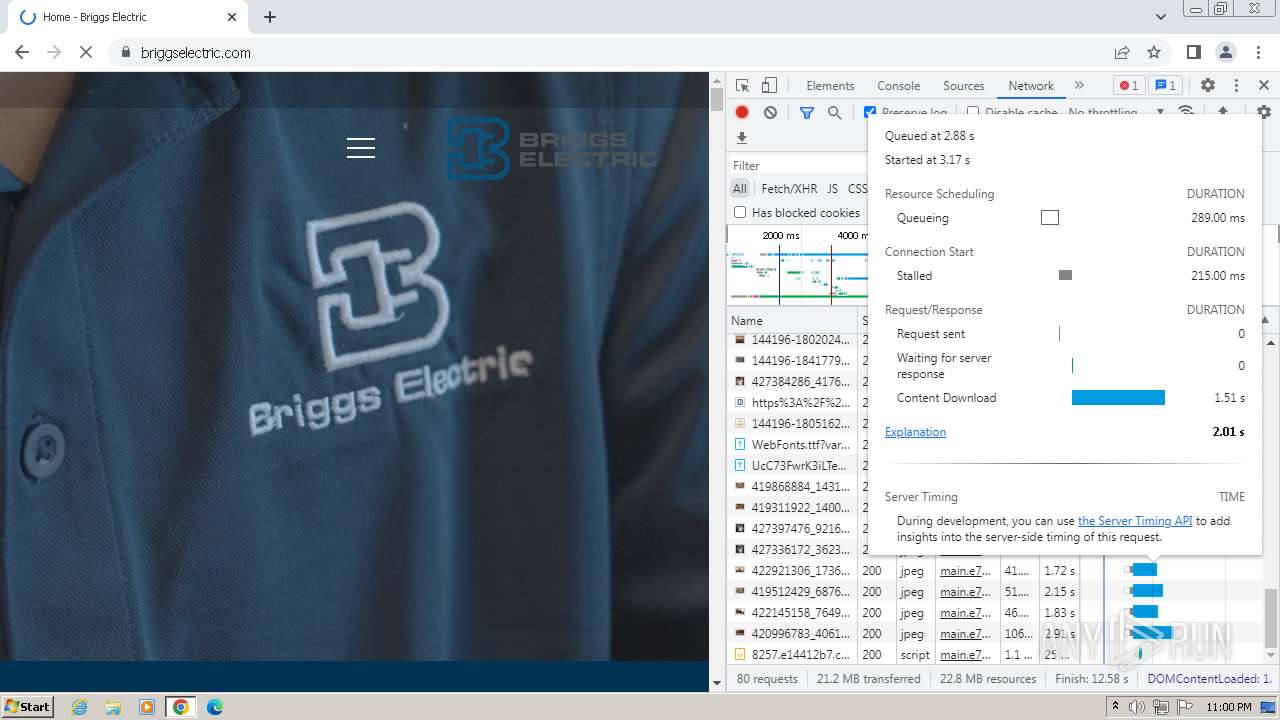Screen dimensions: 1280x720
Task: Switch to the Console tab
Action: pyautogui.click(x=899, y=86)
